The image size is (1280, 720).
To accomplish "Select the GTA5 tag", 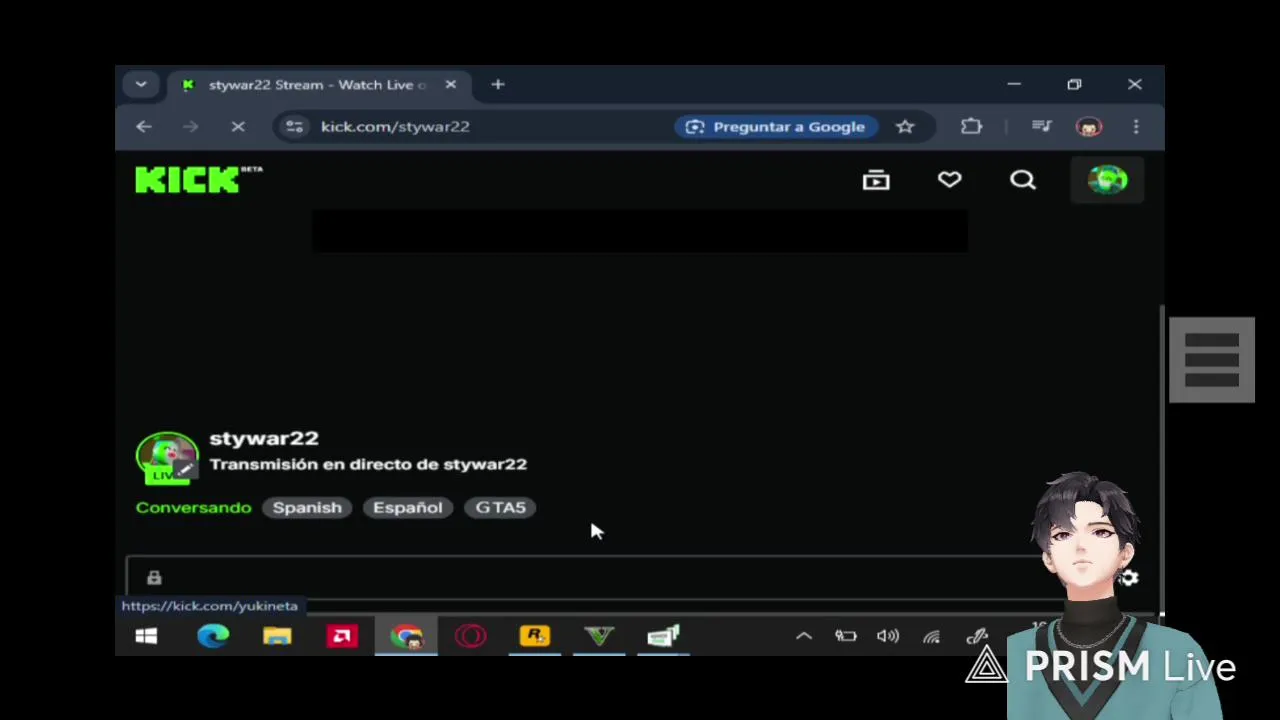I will coord(500,508).
